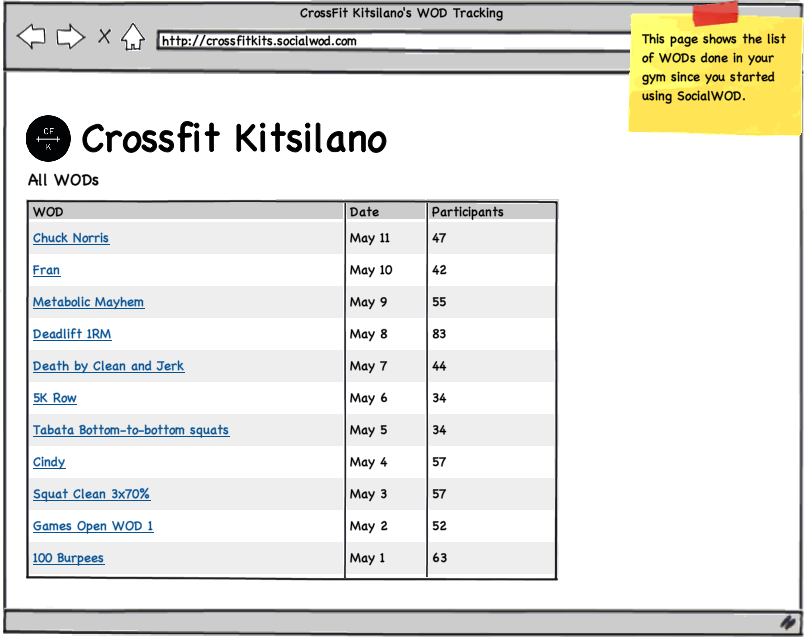This screenshot has height=637, width=804.
Task: Focus the URL address bar
Action: 394,41
